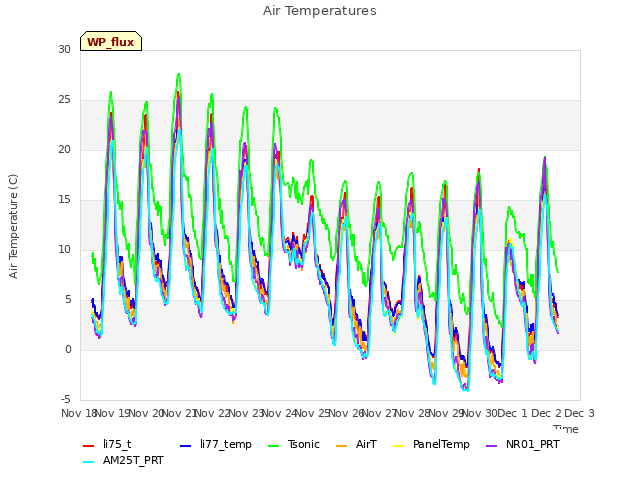Click the WP_flux annotation label

point(111,41)
